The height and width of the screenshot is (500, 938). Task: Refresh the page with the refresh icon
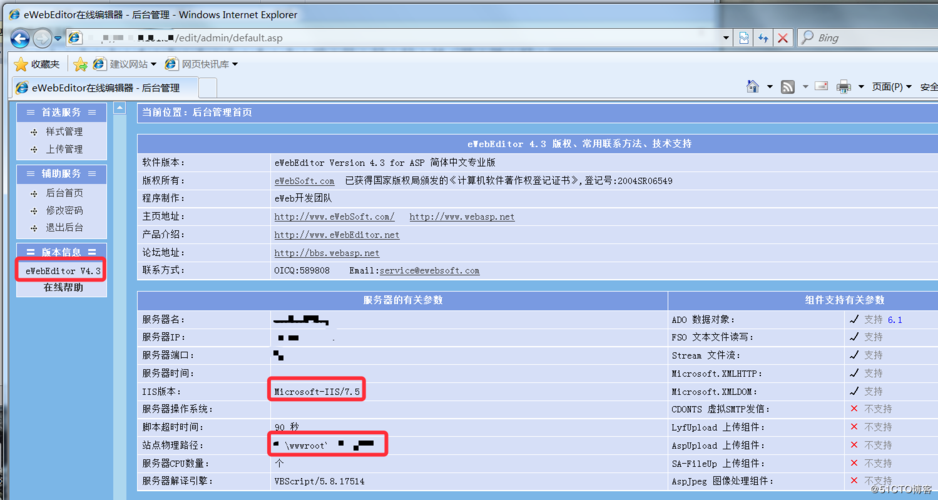[763, 38]
